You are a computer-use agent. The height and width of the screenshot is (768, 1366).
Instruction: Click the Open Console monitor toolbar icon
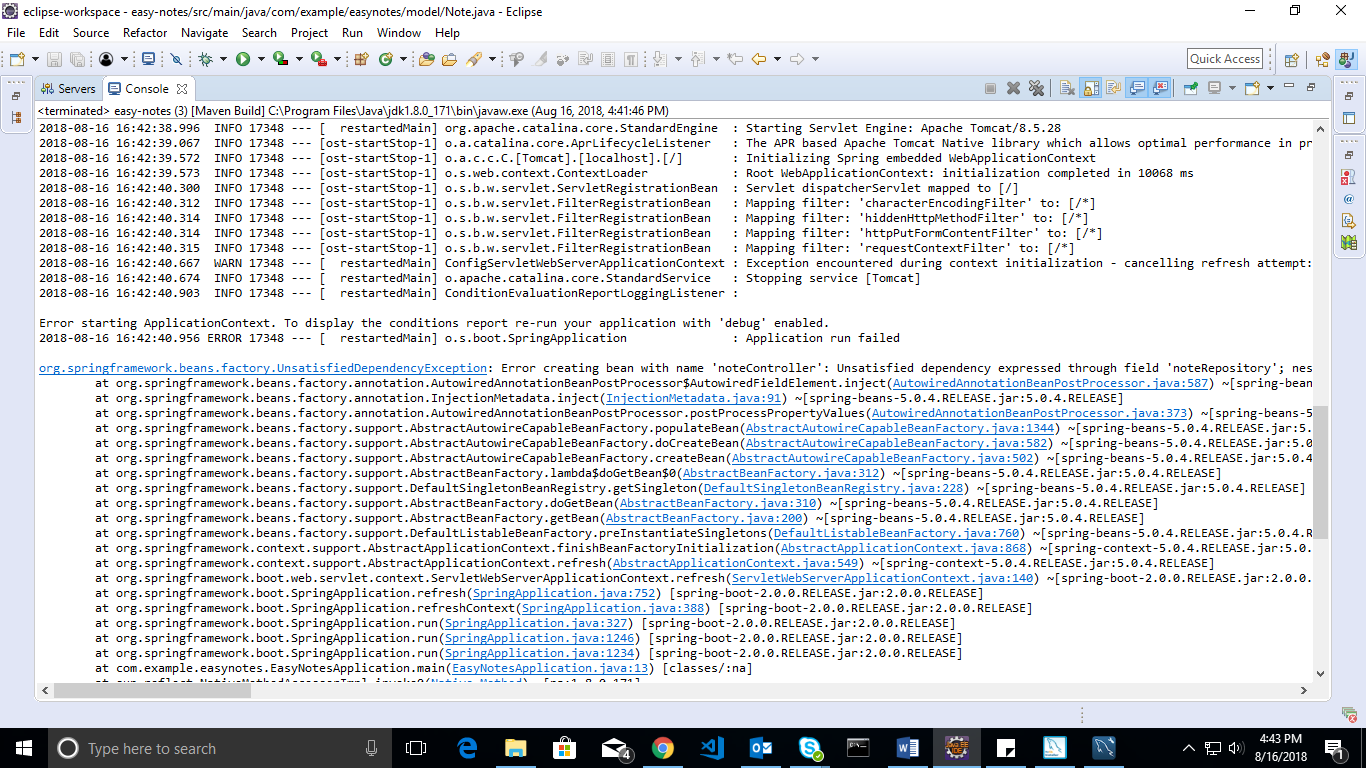pyautogui.click(x=148, y=59)
